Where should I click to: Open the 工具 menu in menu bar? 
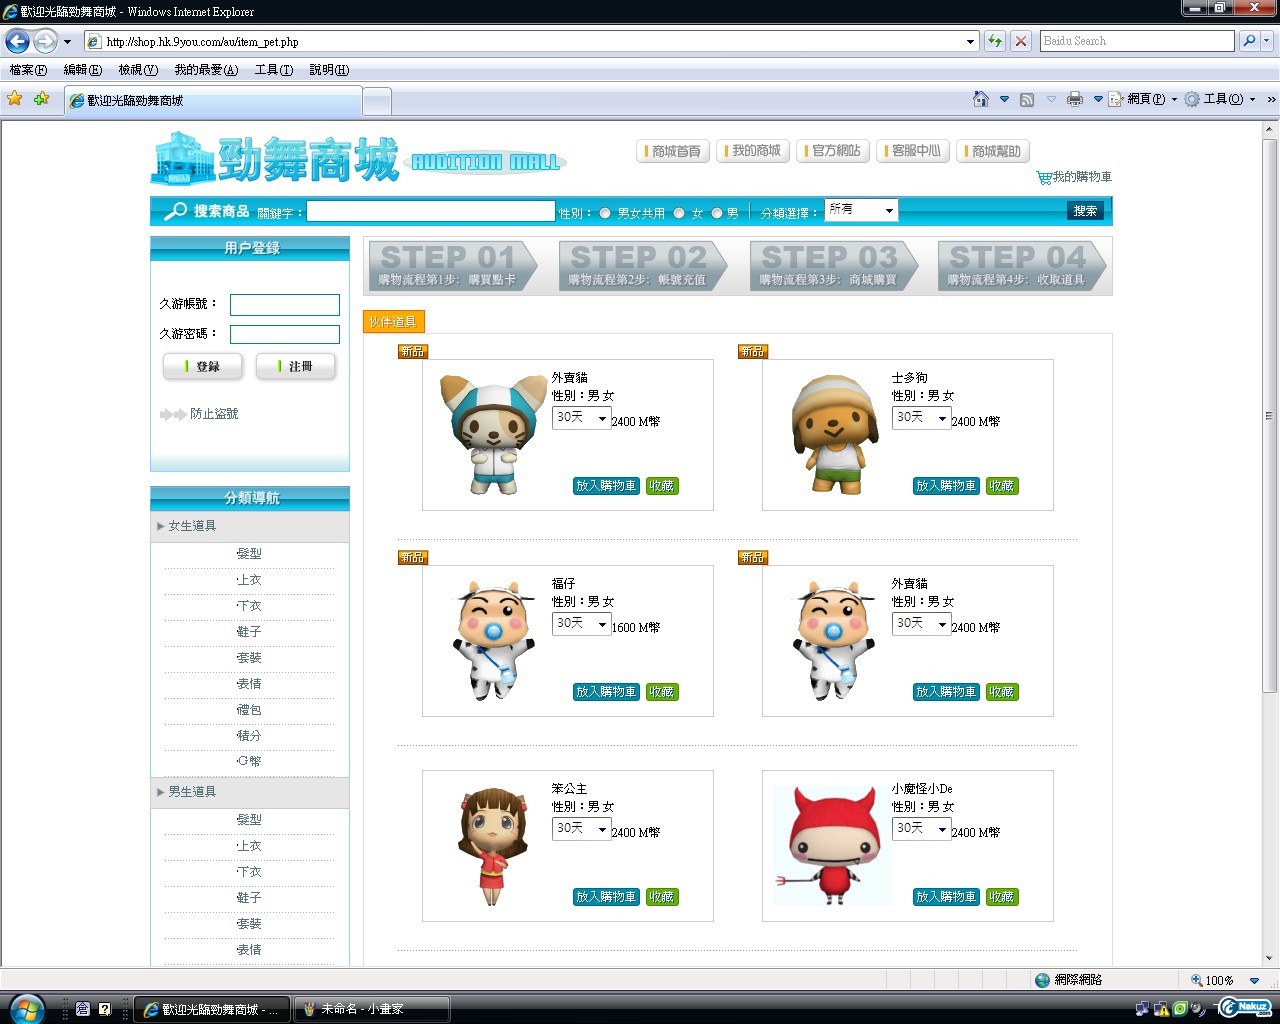(273, 70)
